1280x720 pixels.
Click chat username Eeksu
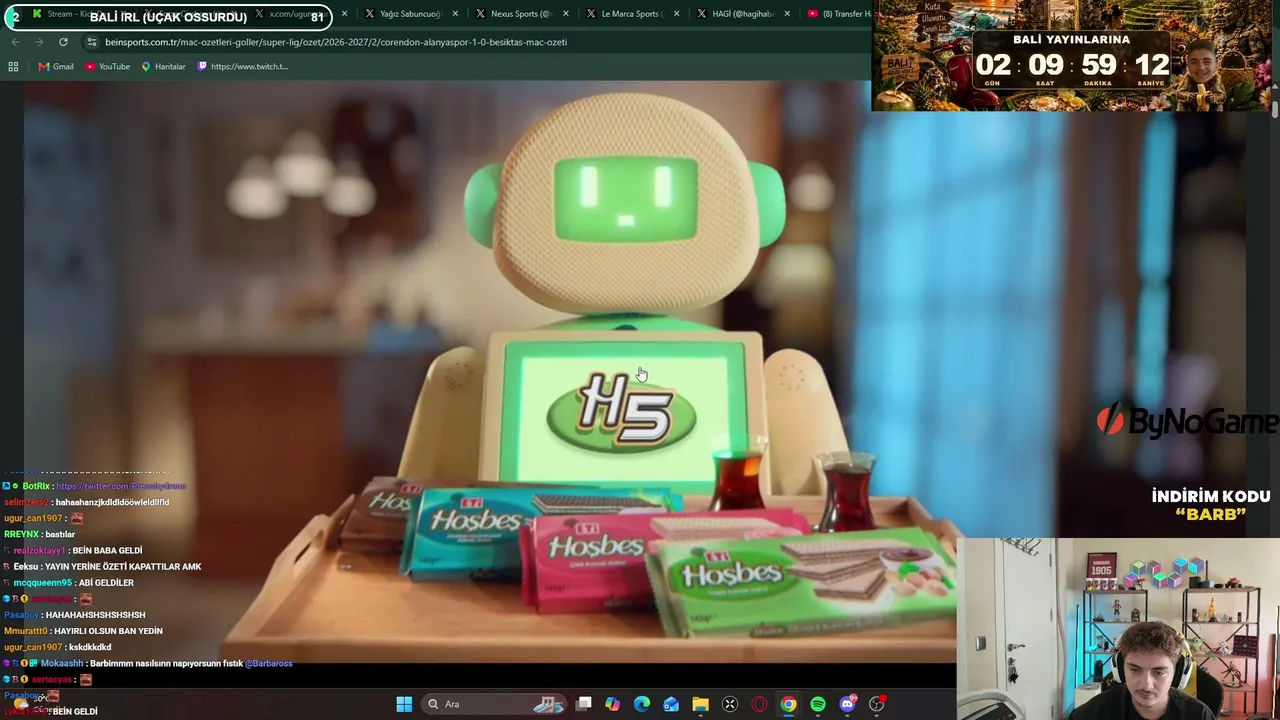pos(26,566)
